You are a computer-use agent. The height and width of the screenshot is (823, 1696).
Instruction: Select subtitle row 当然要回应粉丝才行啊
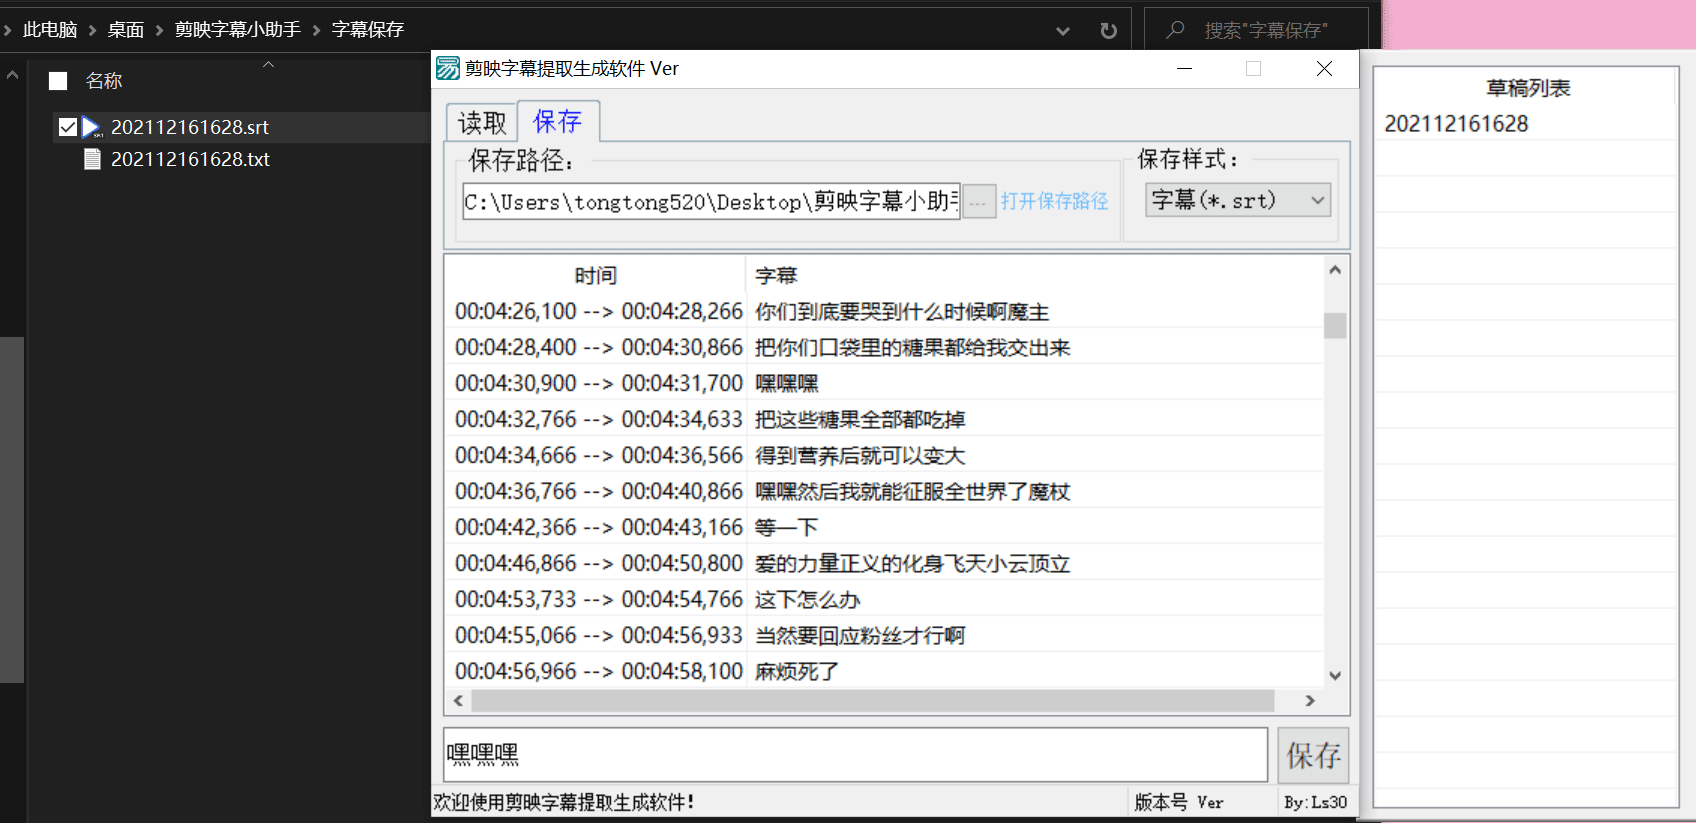(884, 635)
